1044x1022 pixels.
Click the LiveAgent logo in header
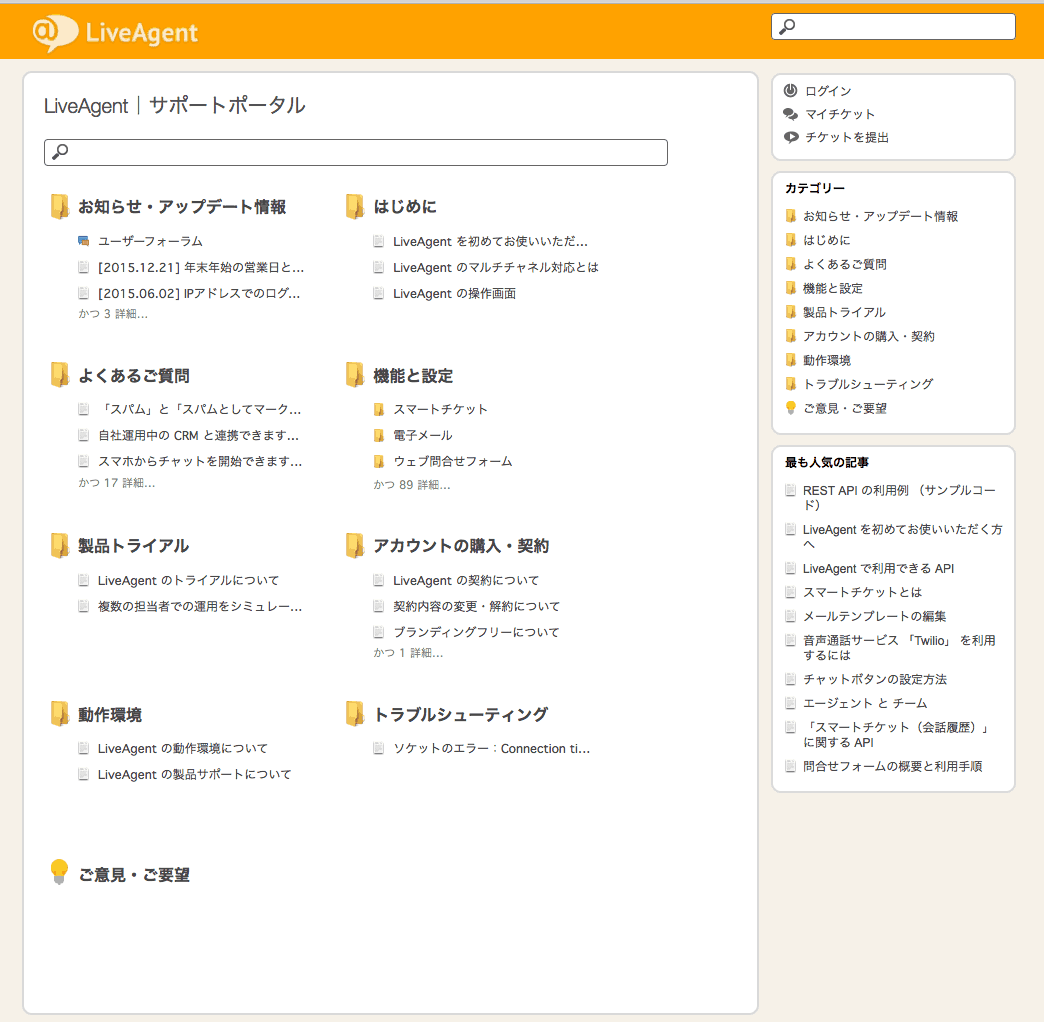tap(115, 33)
